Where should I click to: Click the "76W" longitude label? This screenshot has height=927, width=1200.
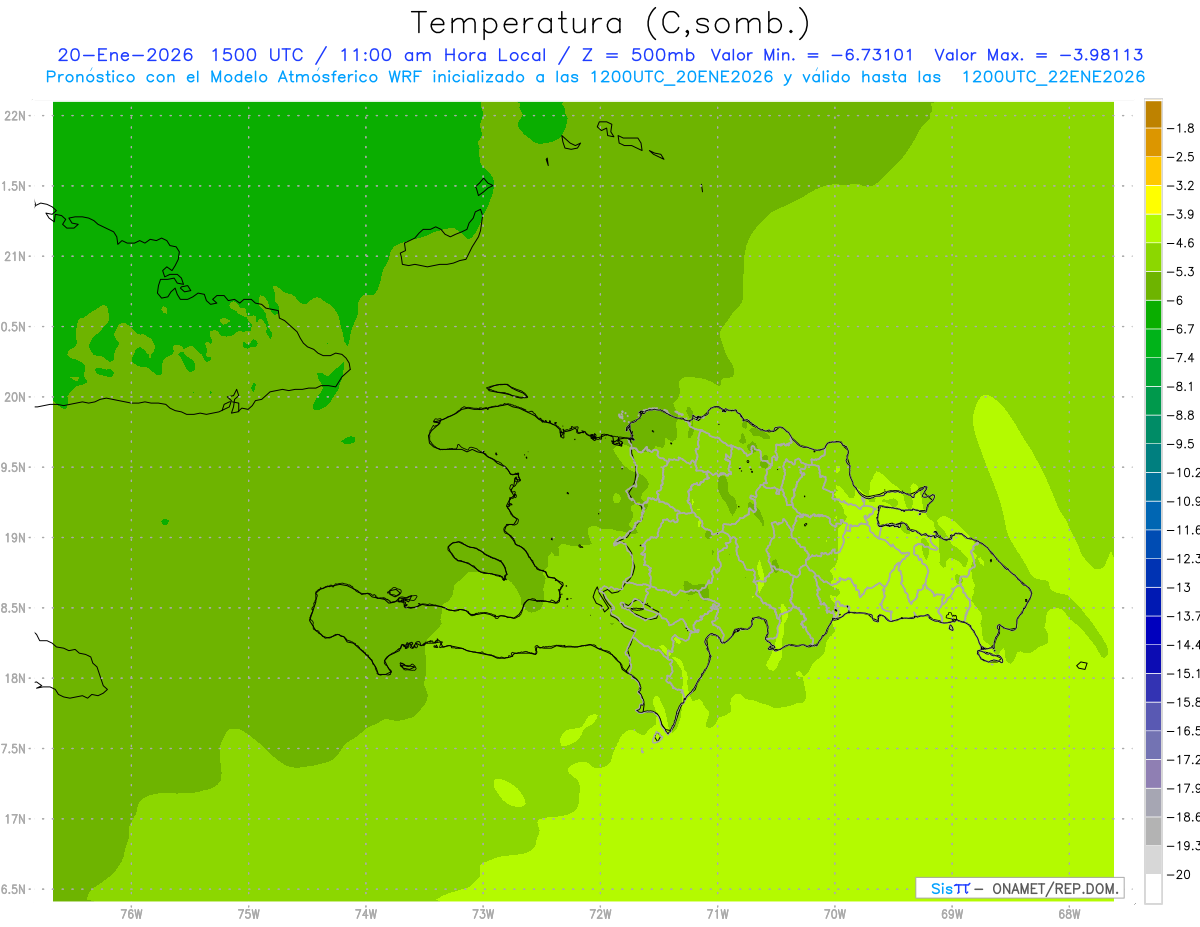(131, 914)
